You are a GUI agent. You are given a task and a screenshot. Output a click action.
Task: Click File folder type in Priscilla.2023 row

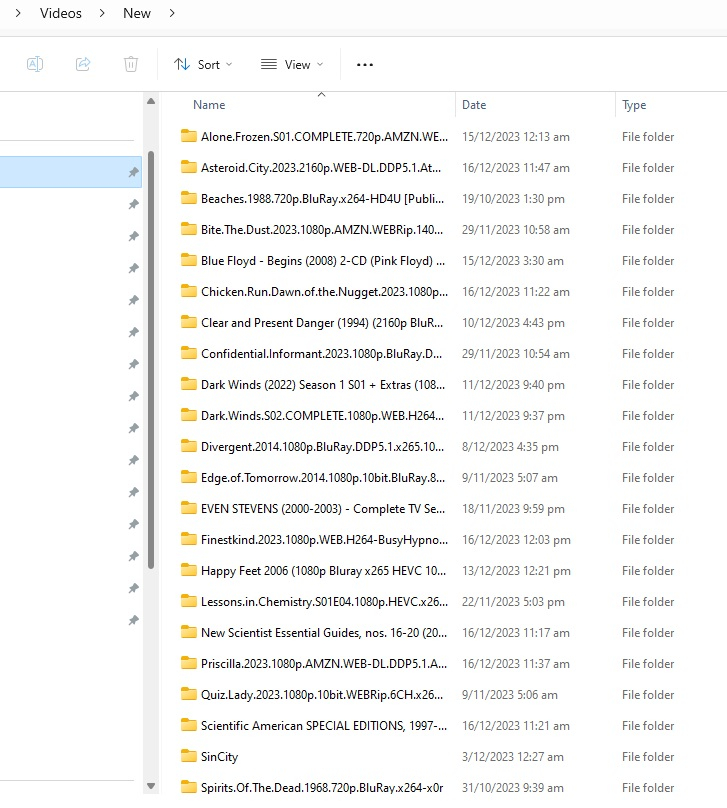coord(648,664)
